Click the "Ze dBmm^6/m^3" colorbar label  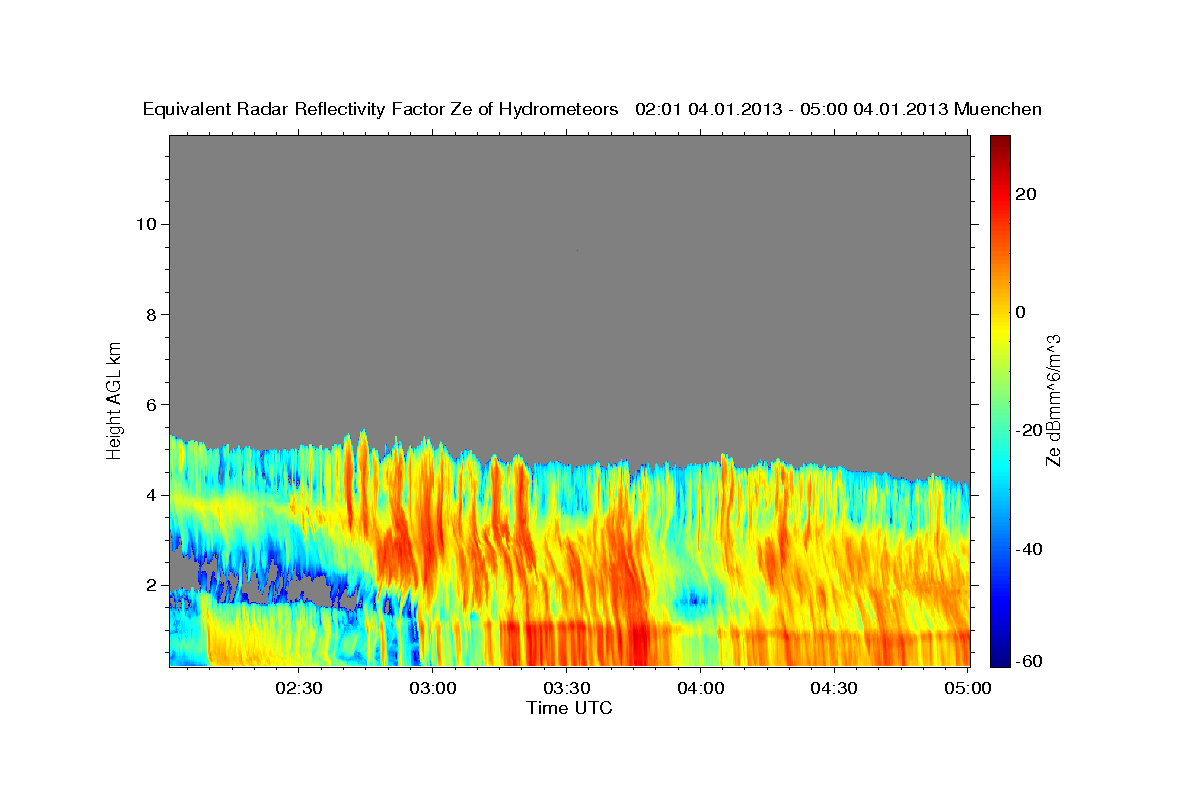coord(1053,400)
